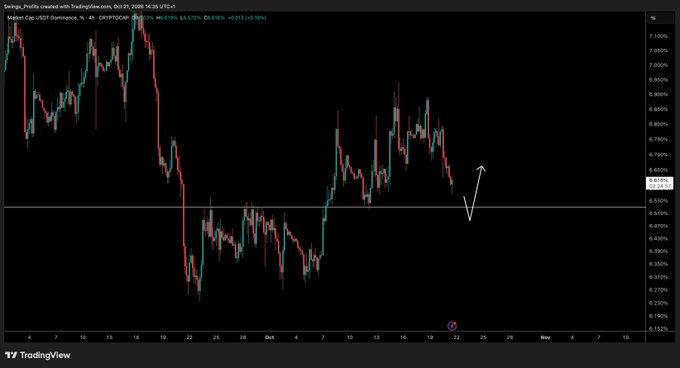Click the +0.013 price change value
Viewport: 680px width, 368px height.
click(236, 18)
